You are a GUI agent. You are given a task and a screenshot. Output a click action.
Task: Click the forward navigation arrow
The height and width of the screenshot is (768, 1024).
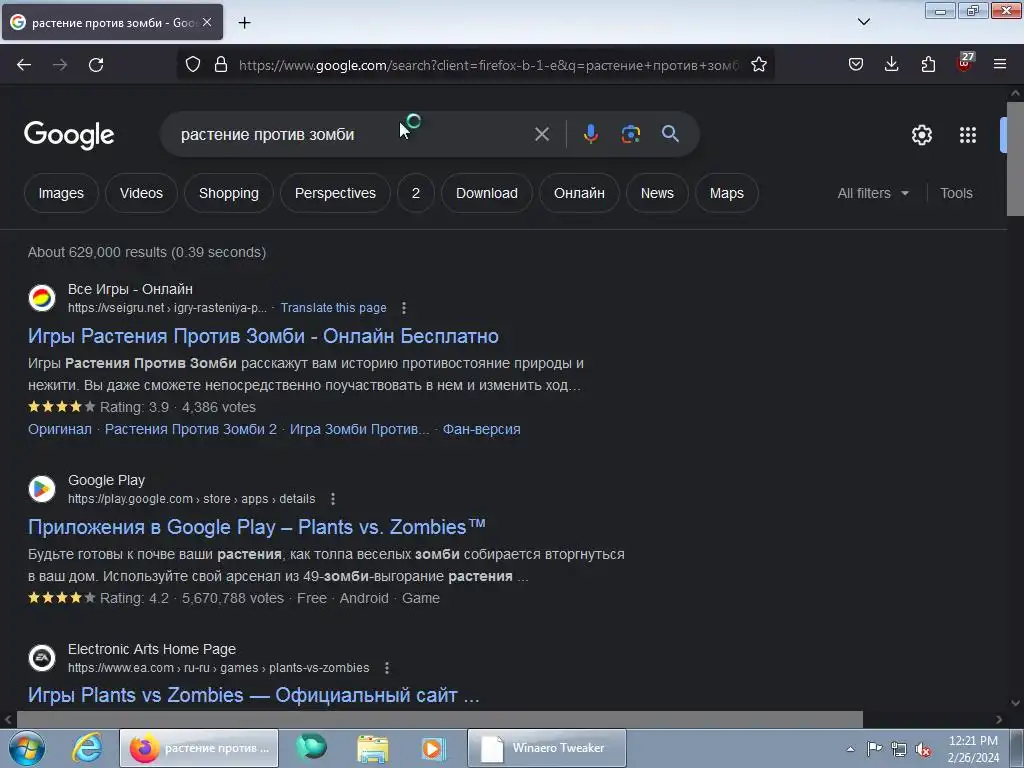click(60, 65)
